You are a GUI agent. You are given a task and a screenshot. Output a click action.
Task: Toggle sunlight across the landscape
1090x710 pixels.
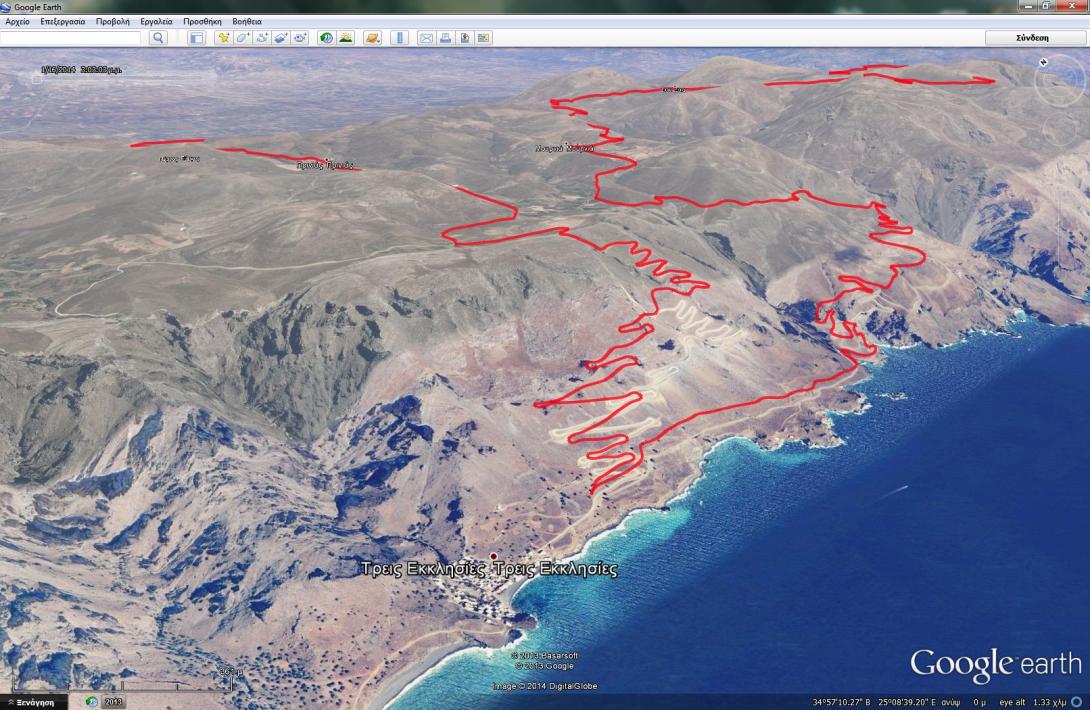coord(345,38)
